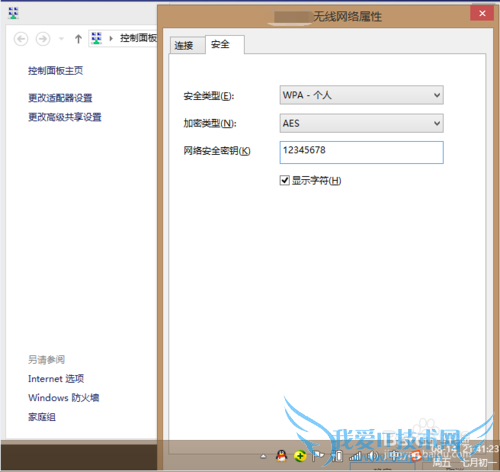The image size is (500, 472).
Task: Click the window title bar network icon
Action: click(13, 13)
